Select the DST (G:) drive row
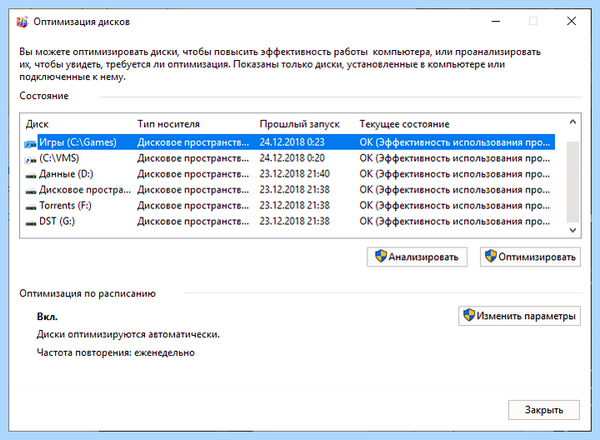 290,221
